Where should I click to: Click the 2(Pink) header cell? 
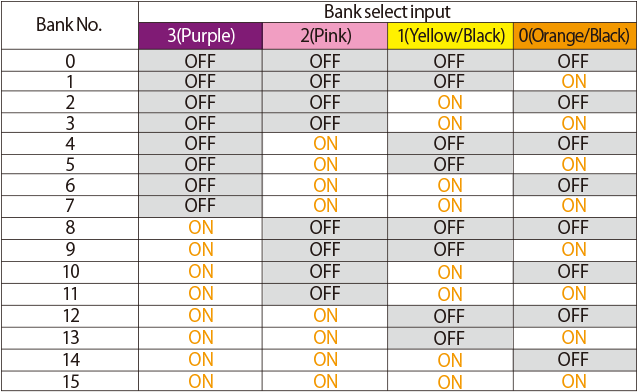pos(325,36)
